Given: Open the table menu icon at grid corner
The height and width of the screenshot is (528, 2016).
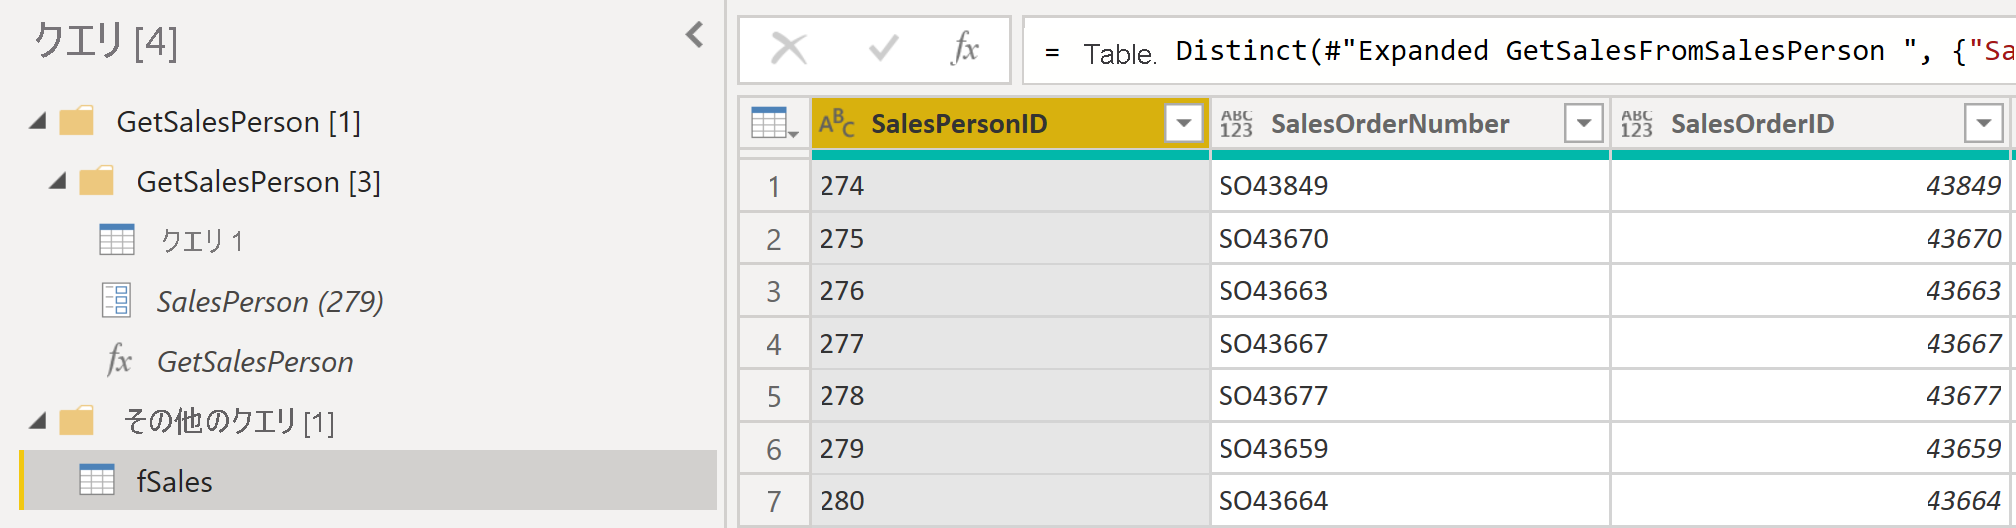Looking at the screenshot, I should pos(774,124).
